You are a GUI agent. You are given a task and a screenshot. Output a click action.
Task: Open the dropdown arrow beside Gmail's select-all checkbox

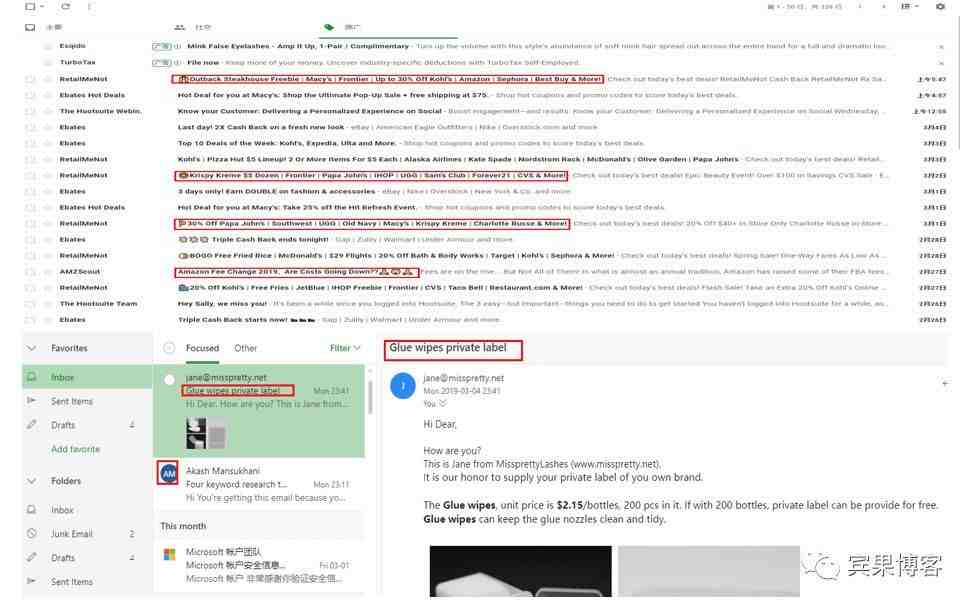42,6
